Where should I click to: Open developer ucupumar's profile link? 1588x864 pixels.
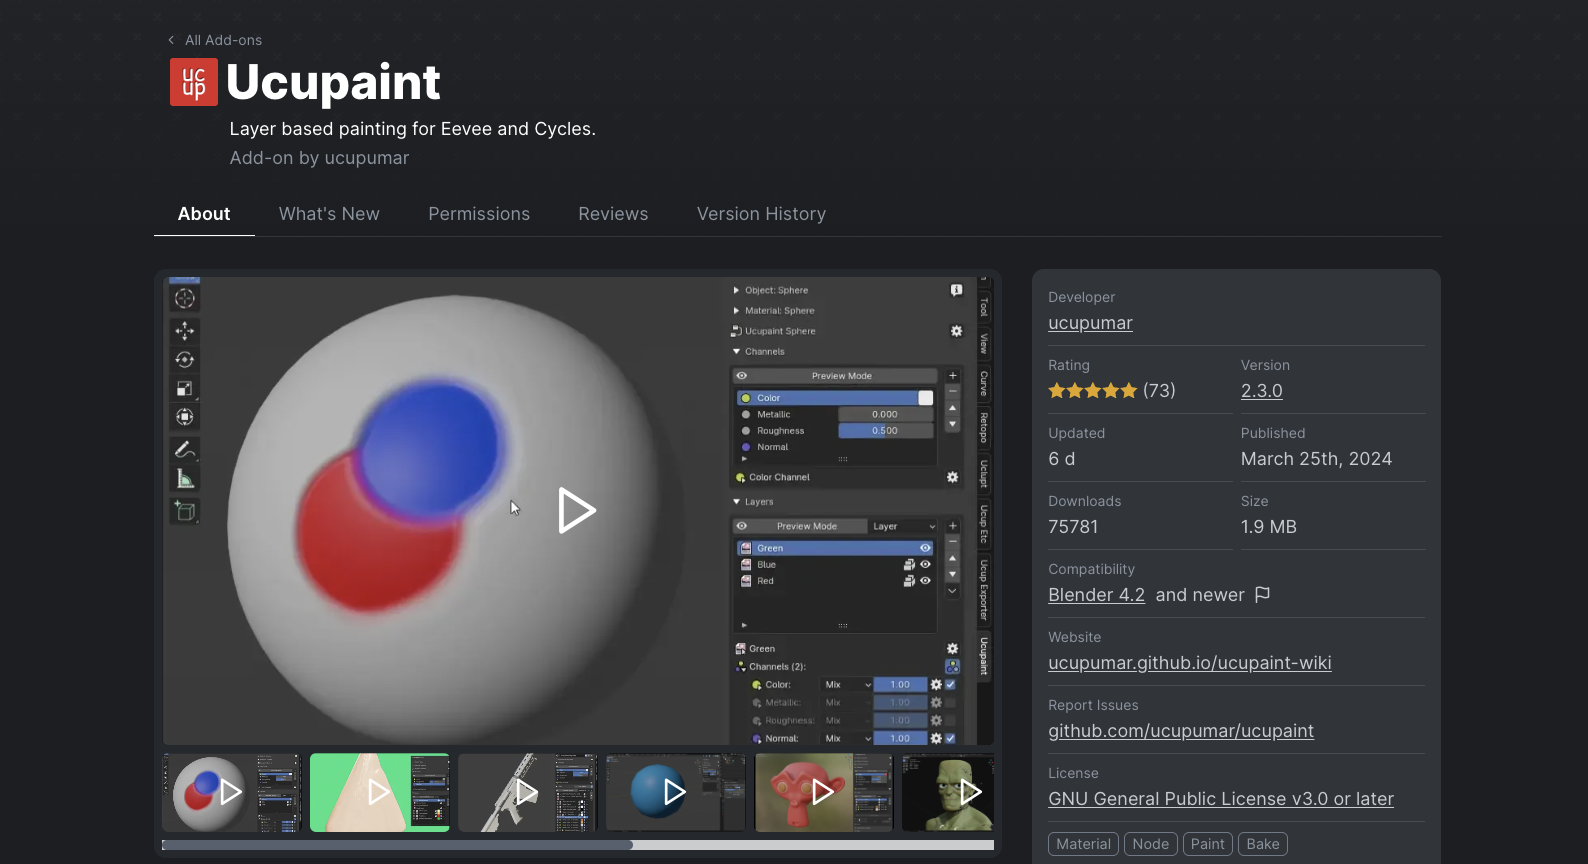(x=1090, y=323)
